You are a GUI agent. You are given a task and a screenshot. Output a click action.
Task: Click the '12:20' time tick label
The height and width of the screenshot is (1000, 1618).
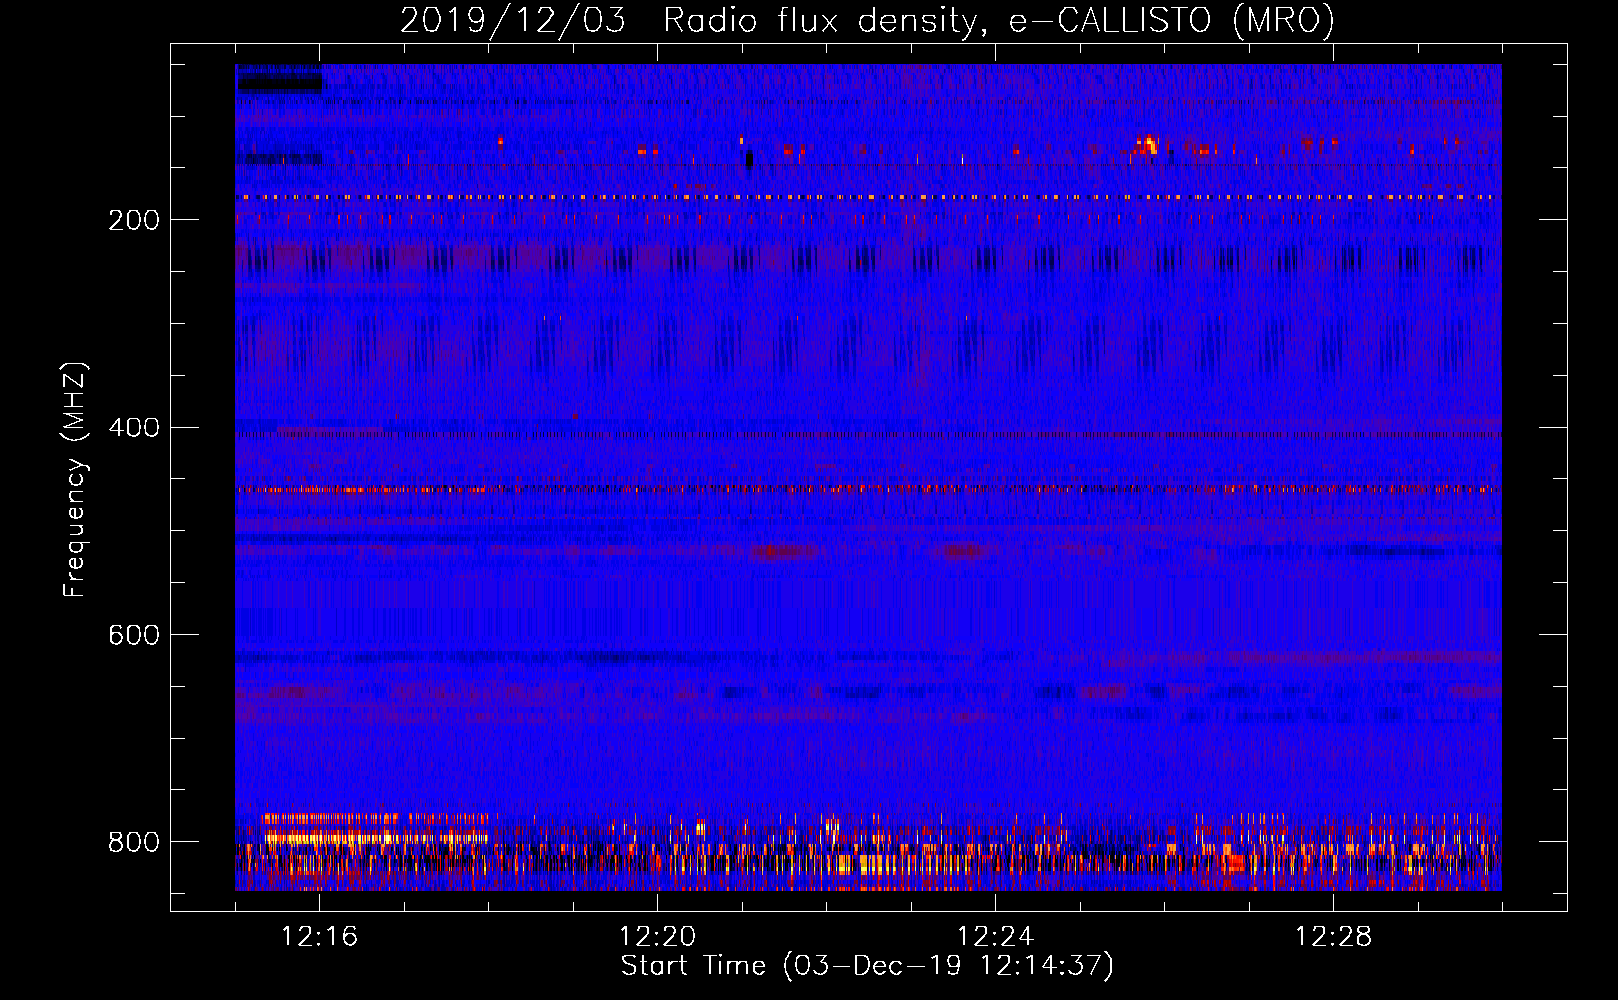tap(657, 936)
